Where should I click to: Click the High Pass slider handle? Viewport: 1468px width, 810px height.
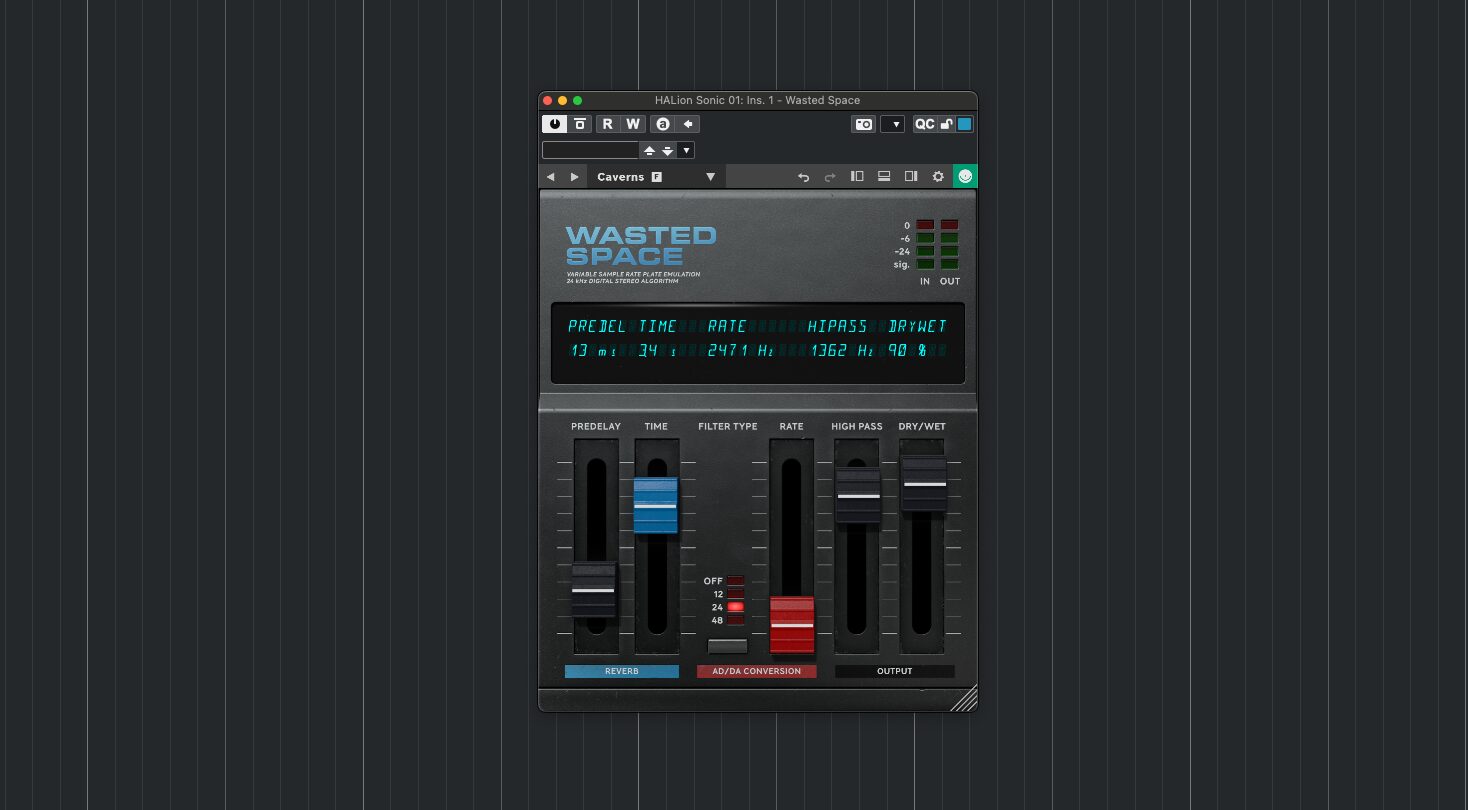click(x=858, y=495)
